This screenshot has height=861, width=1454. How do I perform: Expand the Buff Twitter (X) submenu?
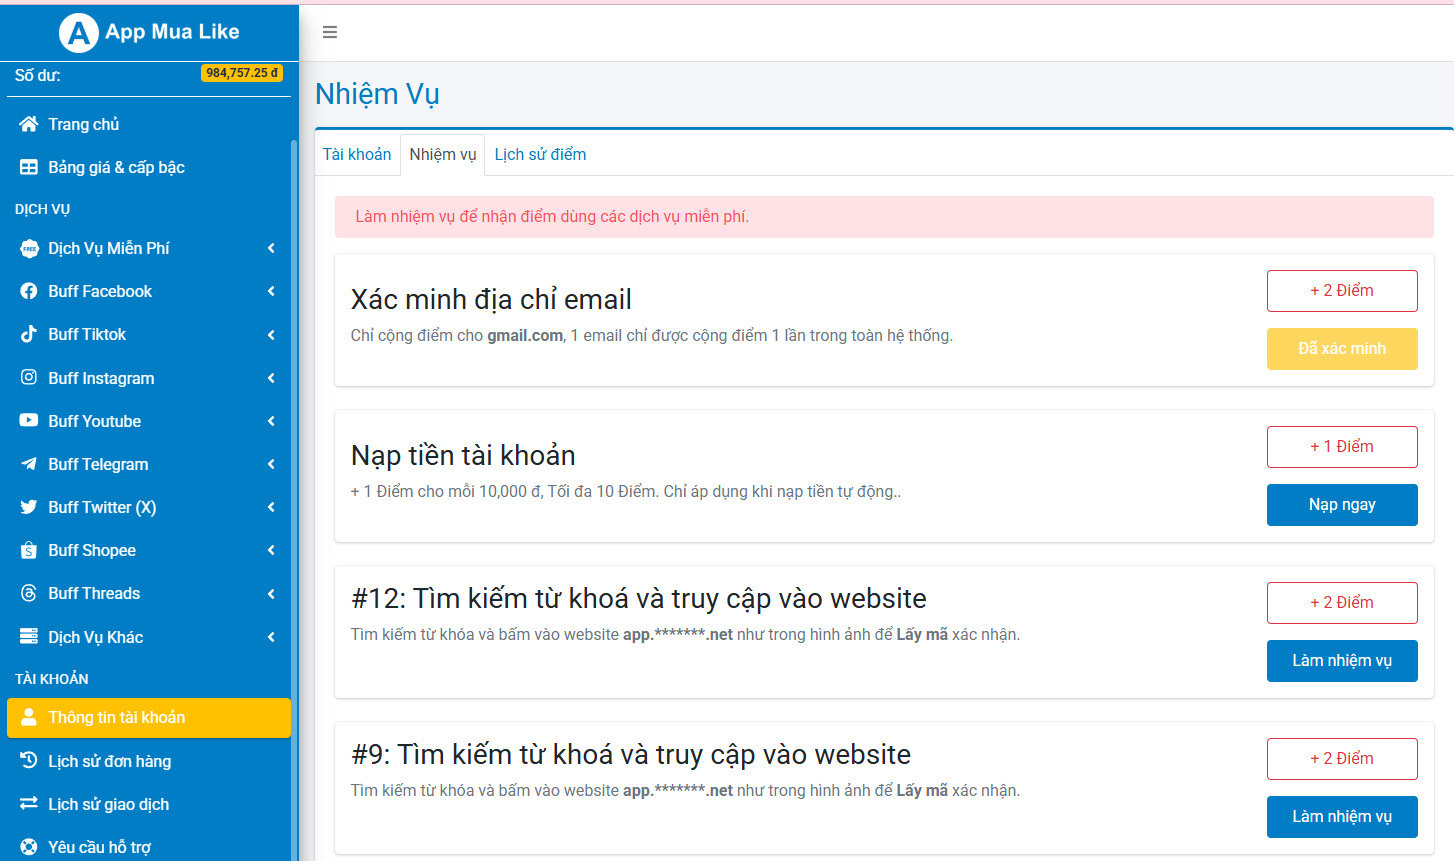pos(270,507)
